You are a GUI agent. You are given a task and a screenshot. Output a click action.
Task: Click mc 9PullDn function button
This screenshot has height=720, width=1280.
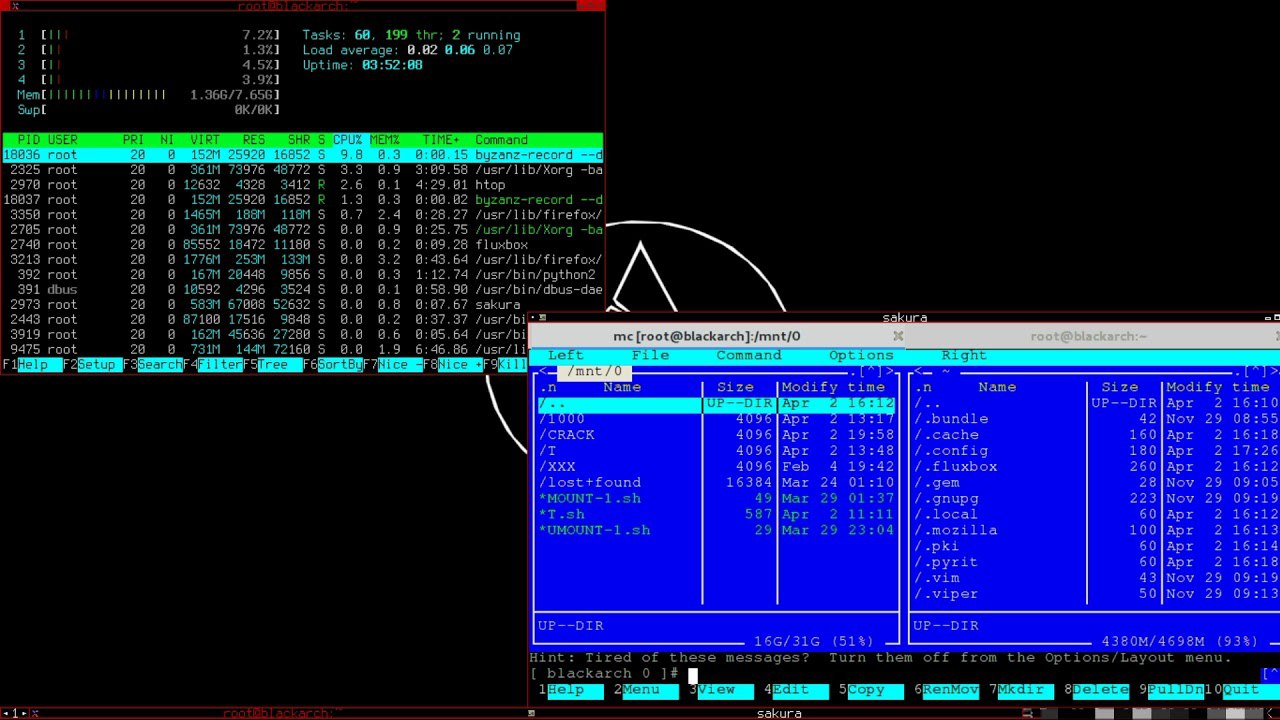[1171, 690]
